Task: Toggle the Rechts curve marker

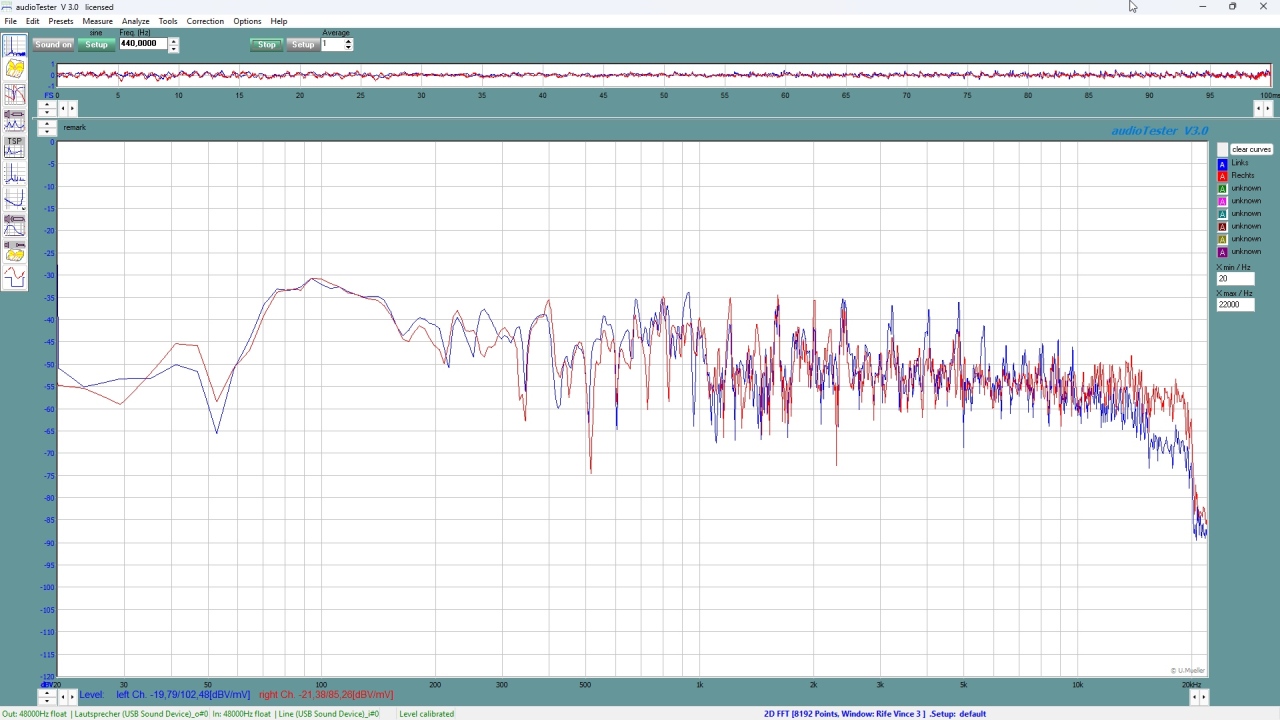Action: point(1222,176)
